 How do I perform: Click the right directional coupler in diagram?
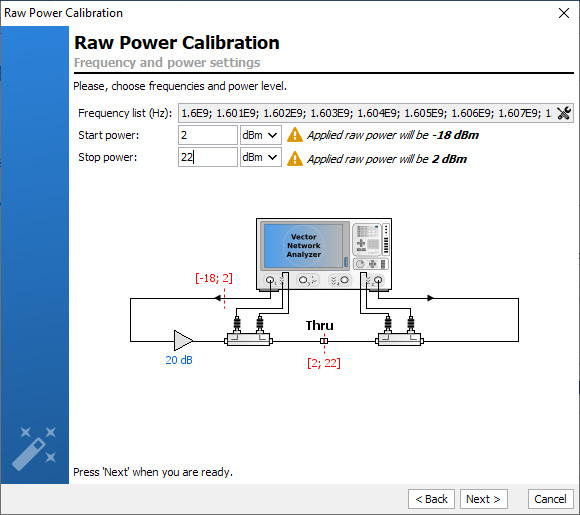coord(399,339)
